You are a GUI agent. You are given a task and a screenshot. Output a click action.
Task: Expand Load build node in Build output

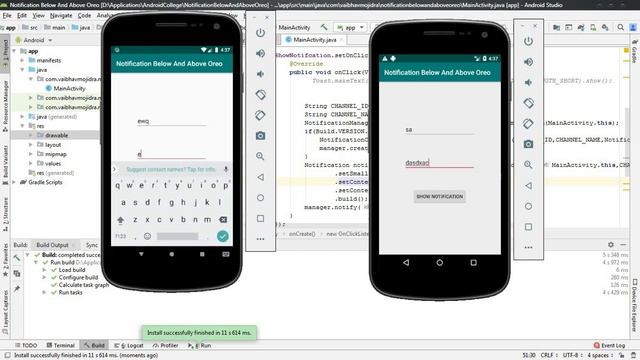[x=44, y=270]
